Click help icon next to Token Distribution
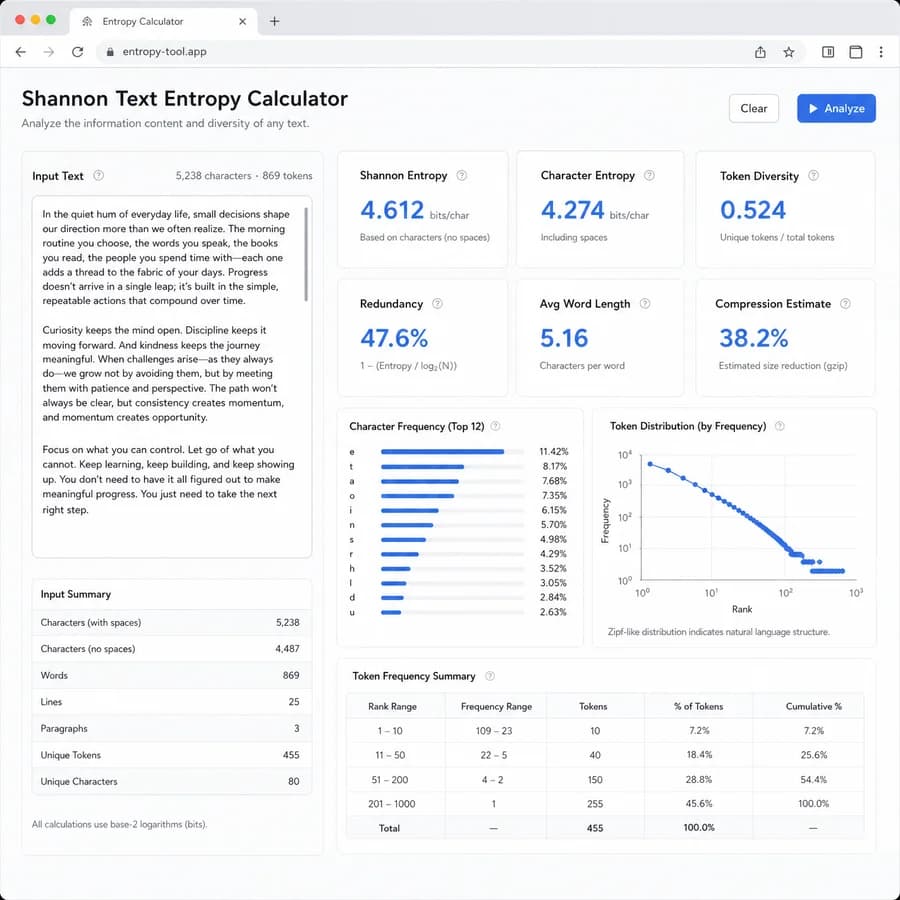This screenshot has height=900, width=900. pyautogui.click(x=779, y=426)
